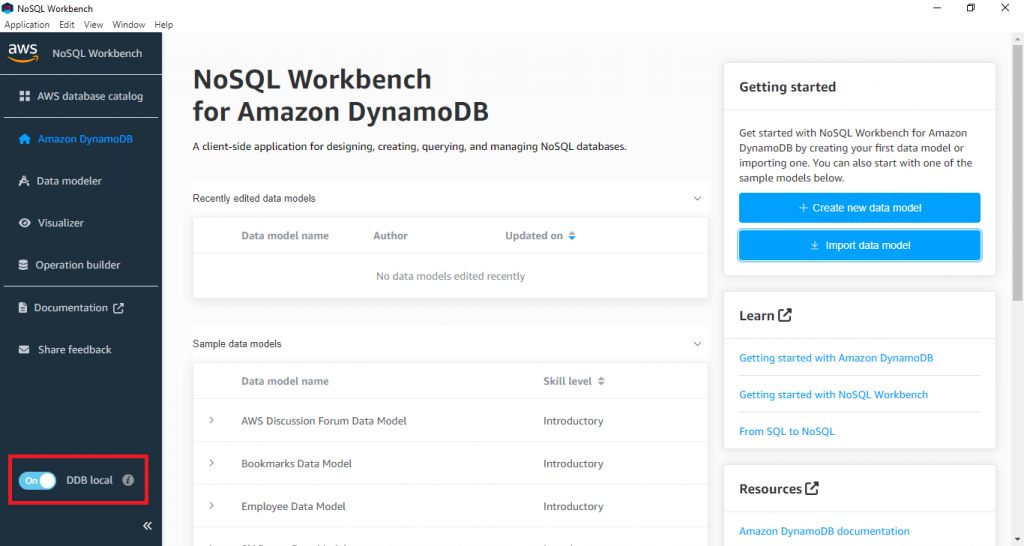Click the Visualizer eye icon

click(25, 223)
